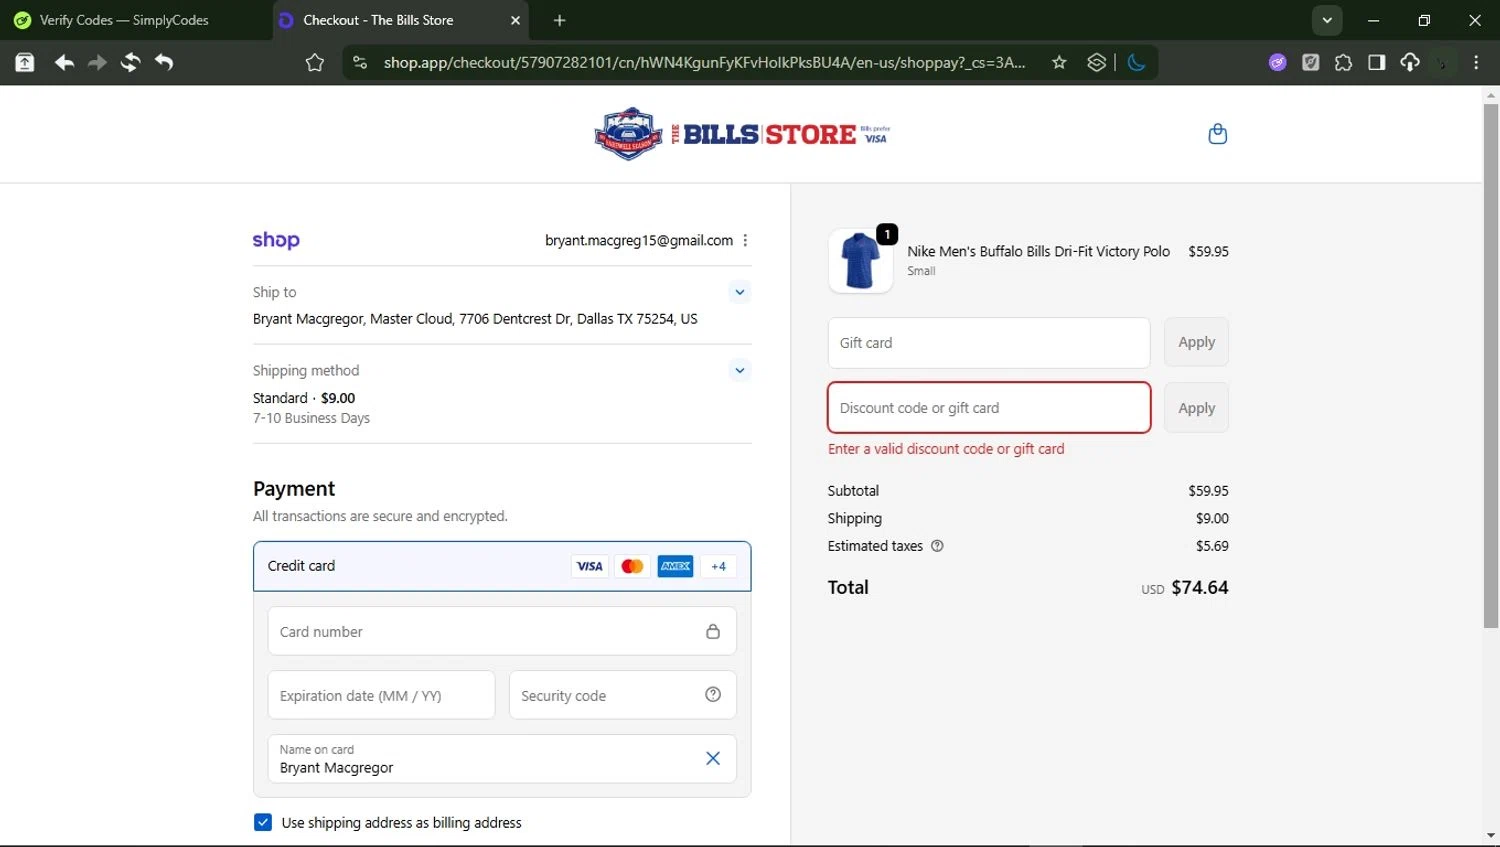This screenshot has height=847, width=1500.
Task: Apply the gift card
Action: [x=1196, y=342]
